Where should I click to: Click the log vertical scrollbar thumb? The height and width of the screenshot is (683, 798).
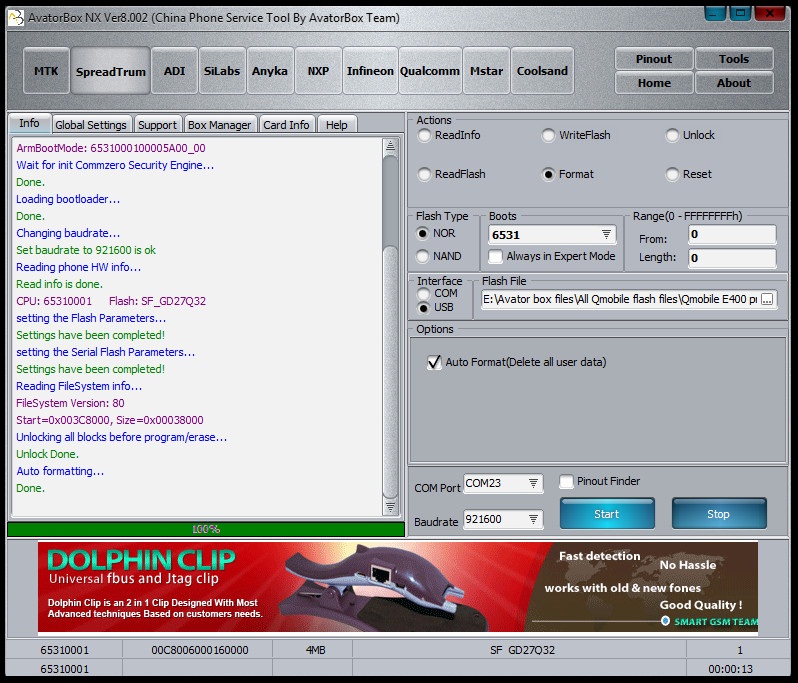pyautogui.click(x=390, y=372)
